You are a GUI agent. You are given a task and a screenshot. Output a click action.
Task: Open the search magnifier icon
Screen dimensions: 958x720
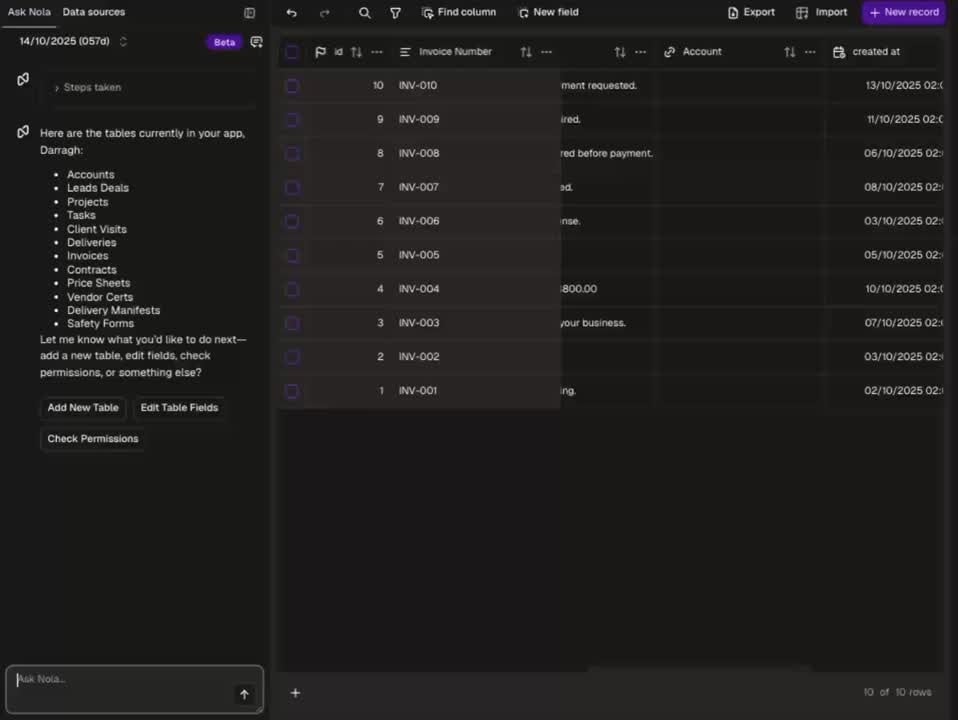[364, 13]
